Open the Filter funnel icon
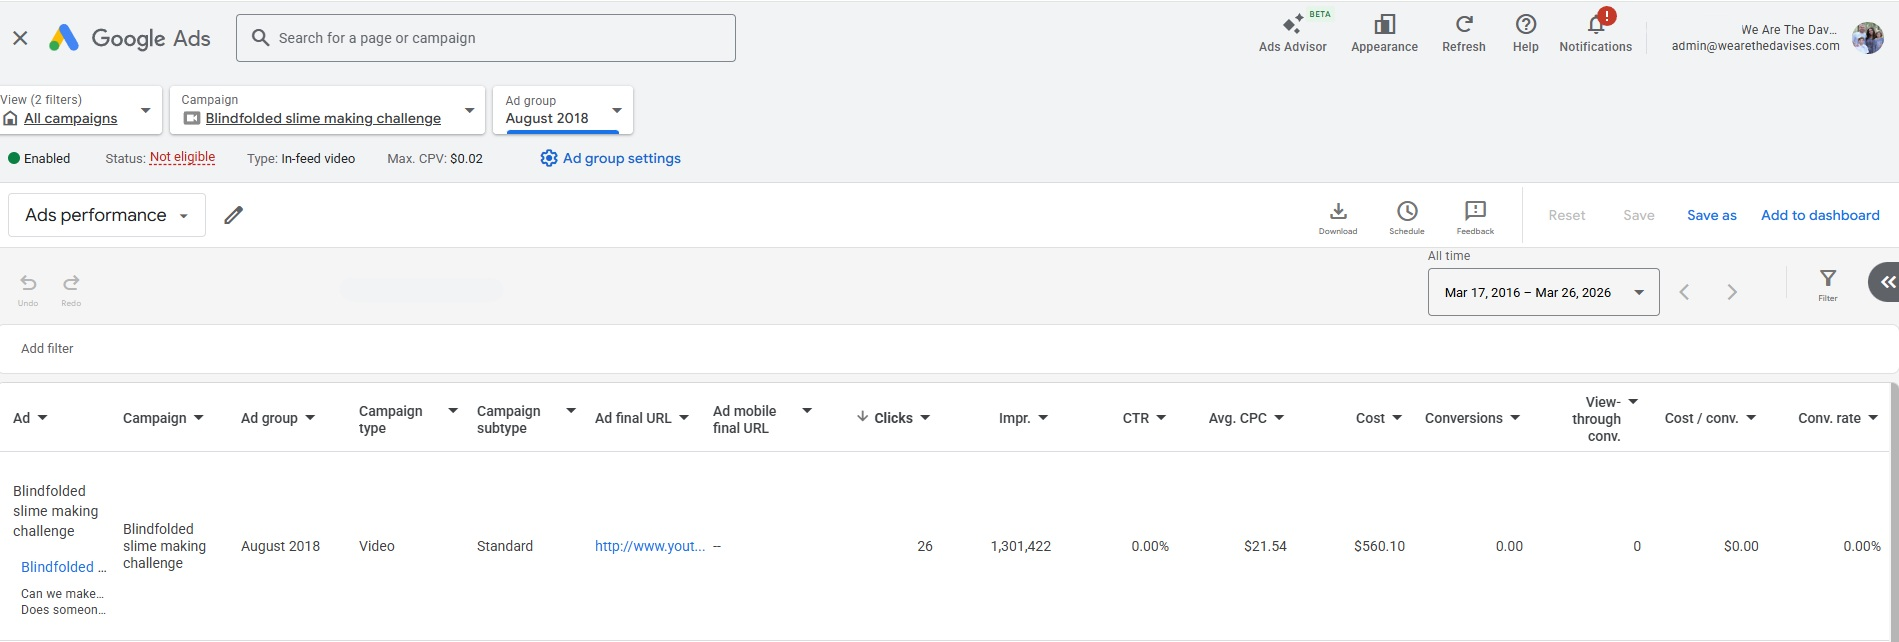 coord(1827,283)
